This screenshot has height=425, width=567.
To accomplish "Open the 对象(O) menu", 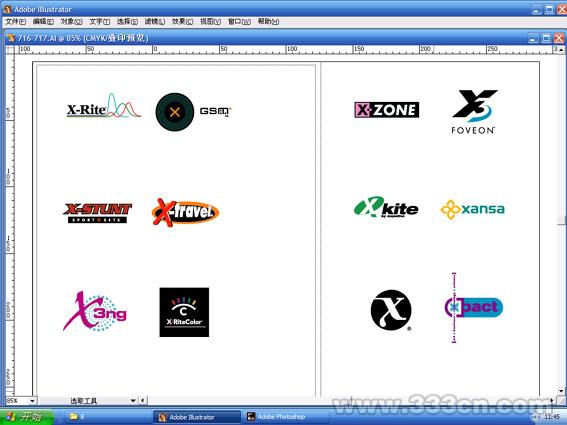I will 71,22.
